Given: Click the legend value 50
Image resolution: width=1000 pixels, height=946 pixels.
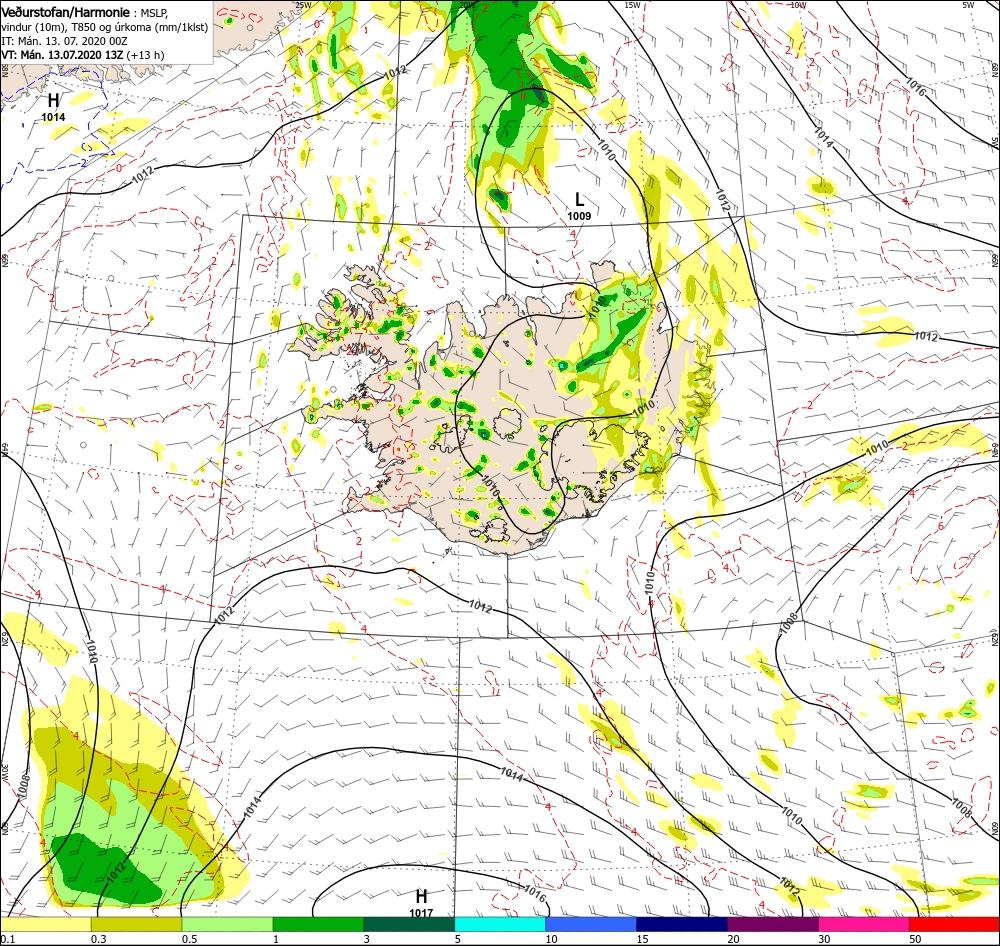Looking at the screenshot, I should tap(915, 939).
